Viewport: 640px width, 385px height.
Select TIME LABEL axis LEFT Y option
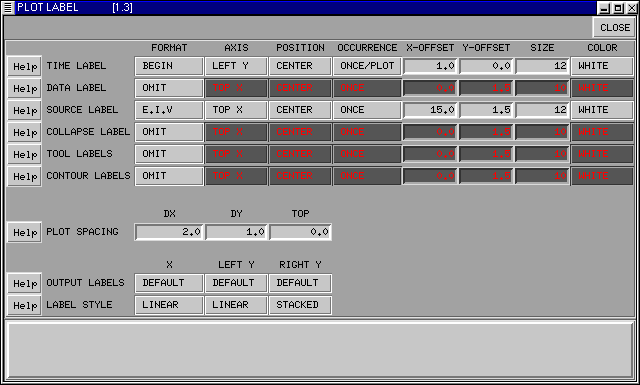[236, 66]
